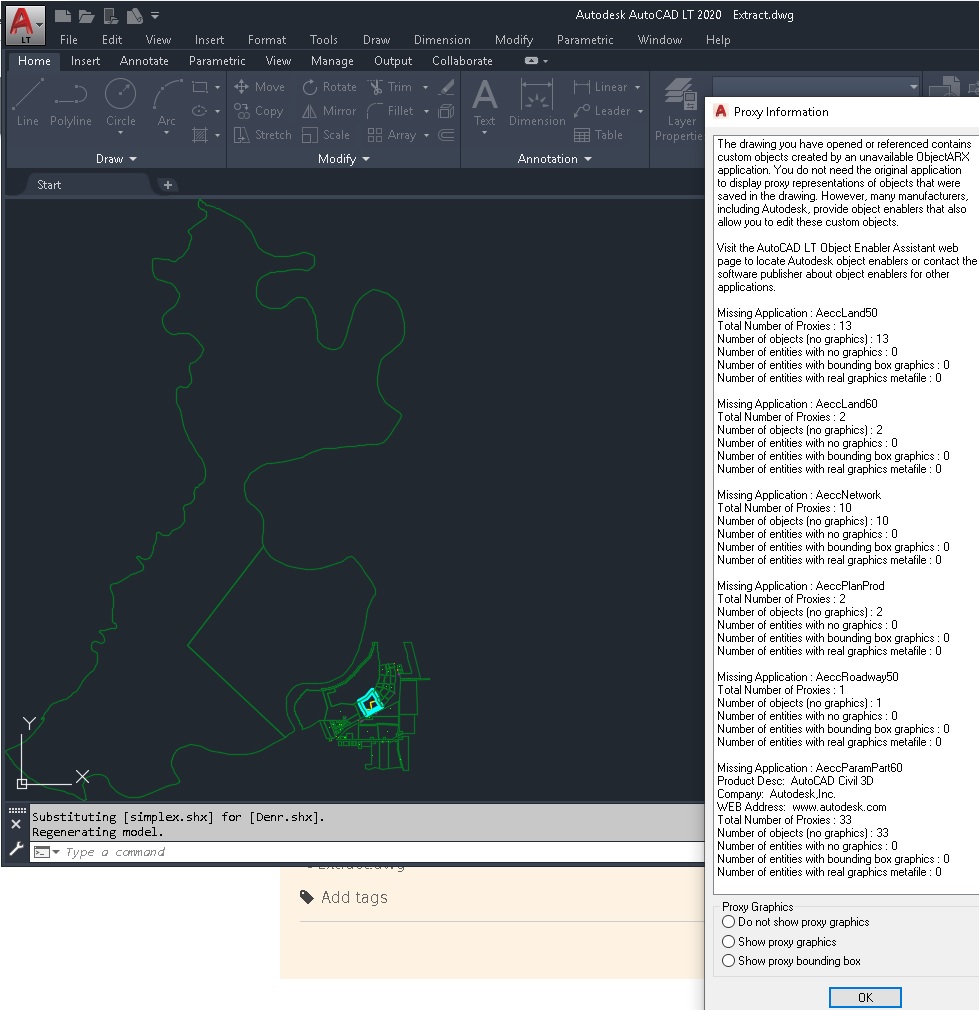Screen dimensions: 979x1010
Task: Select the Rectangle tool icon
Action: 200,87
